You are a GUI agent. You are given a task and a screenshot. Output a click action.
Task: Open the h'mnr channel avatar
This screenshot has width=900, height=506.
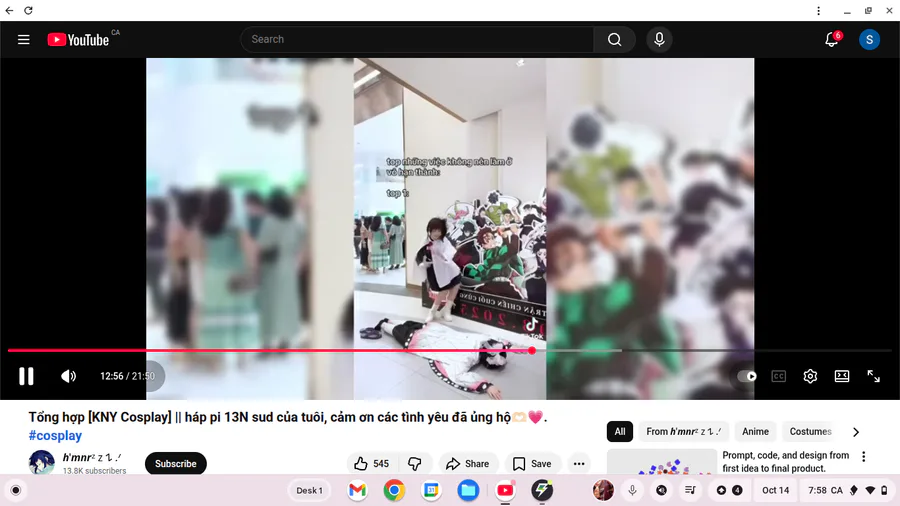(x=42, y=462)
